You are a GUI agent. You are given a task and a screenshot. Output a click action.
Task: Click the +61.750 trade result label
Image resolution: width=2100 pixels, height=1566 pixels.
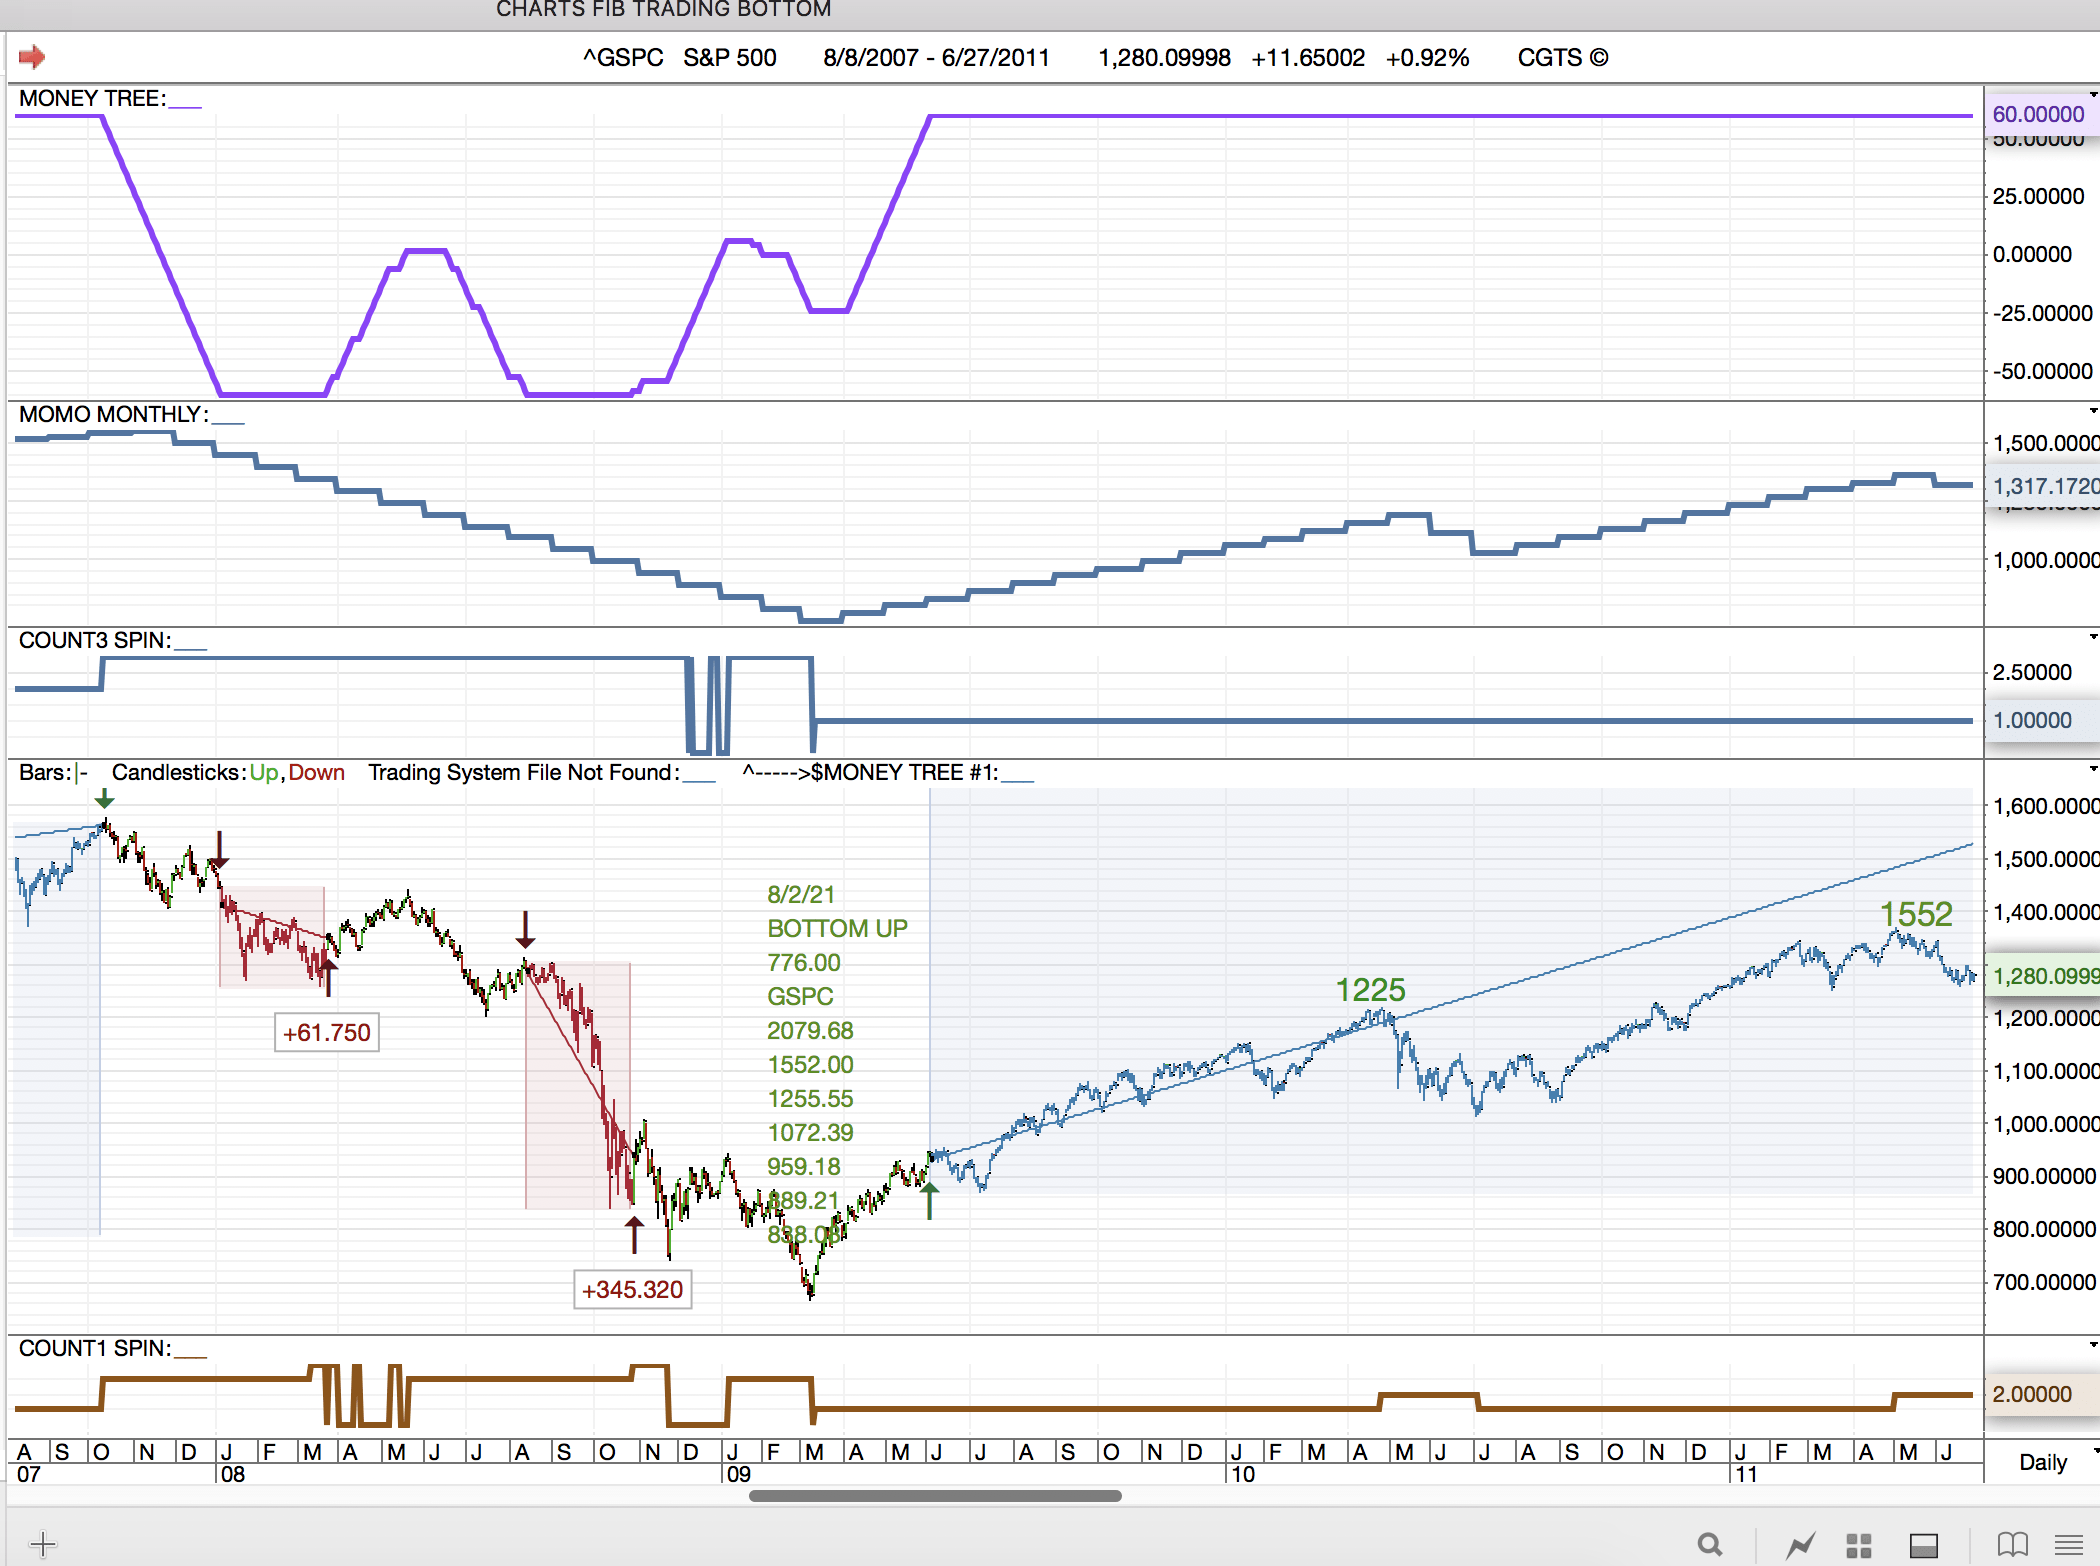coord(327,1032)
